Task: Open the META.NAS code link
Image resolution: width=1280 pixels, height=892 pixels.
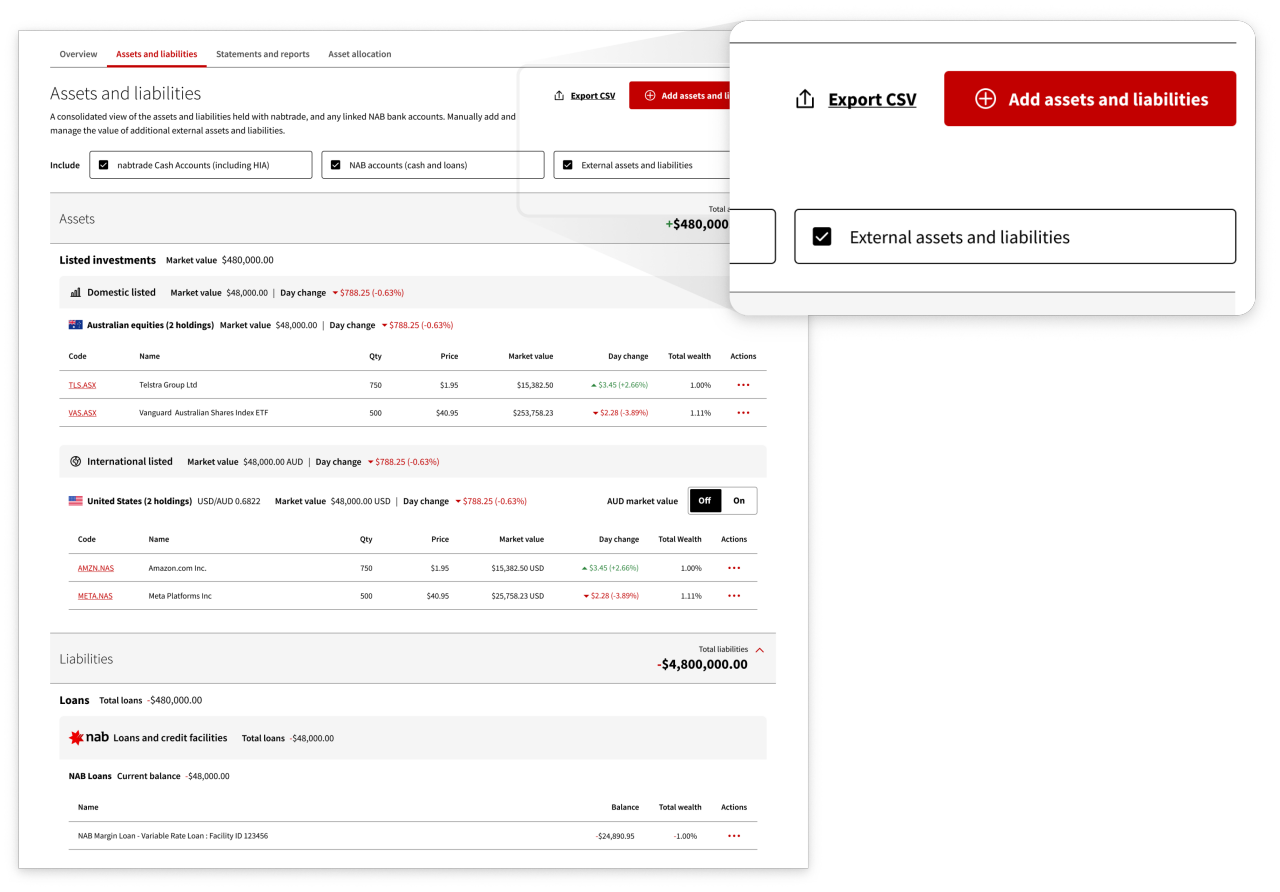Action: (95, 596)
